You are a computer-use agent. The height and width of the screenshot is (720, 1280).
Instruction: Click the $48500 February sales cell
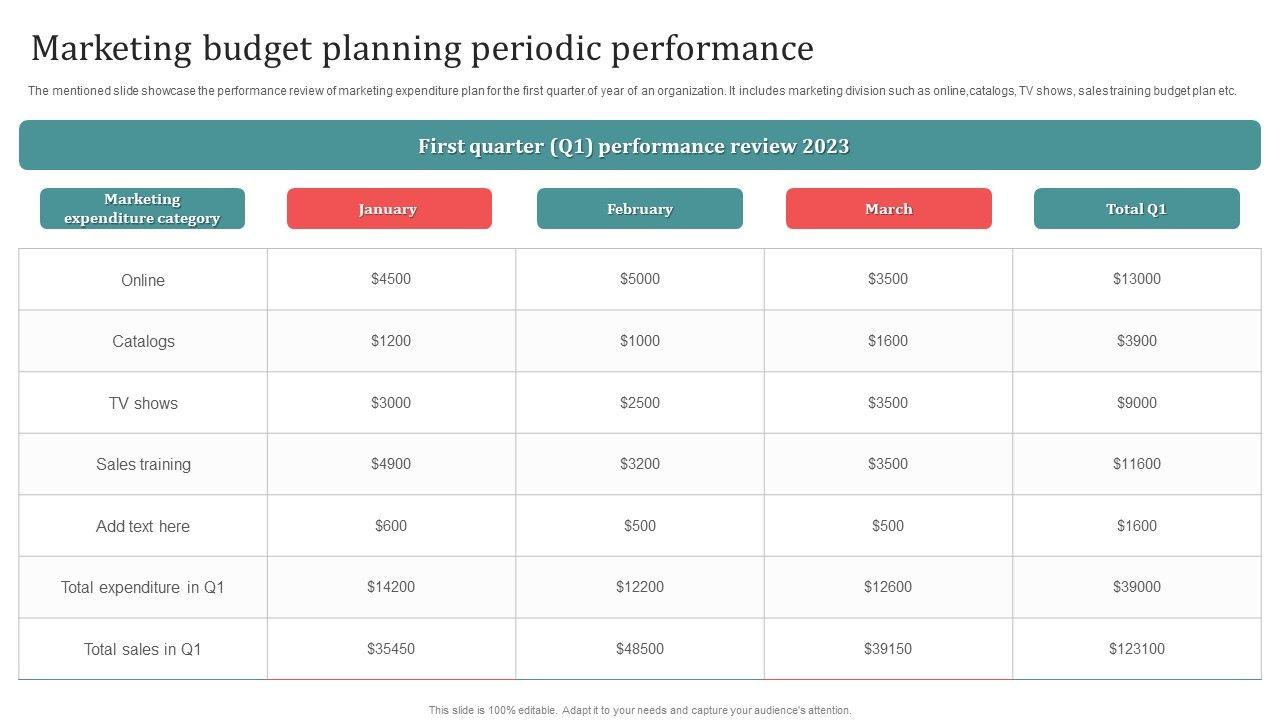(x=640, y=649)
